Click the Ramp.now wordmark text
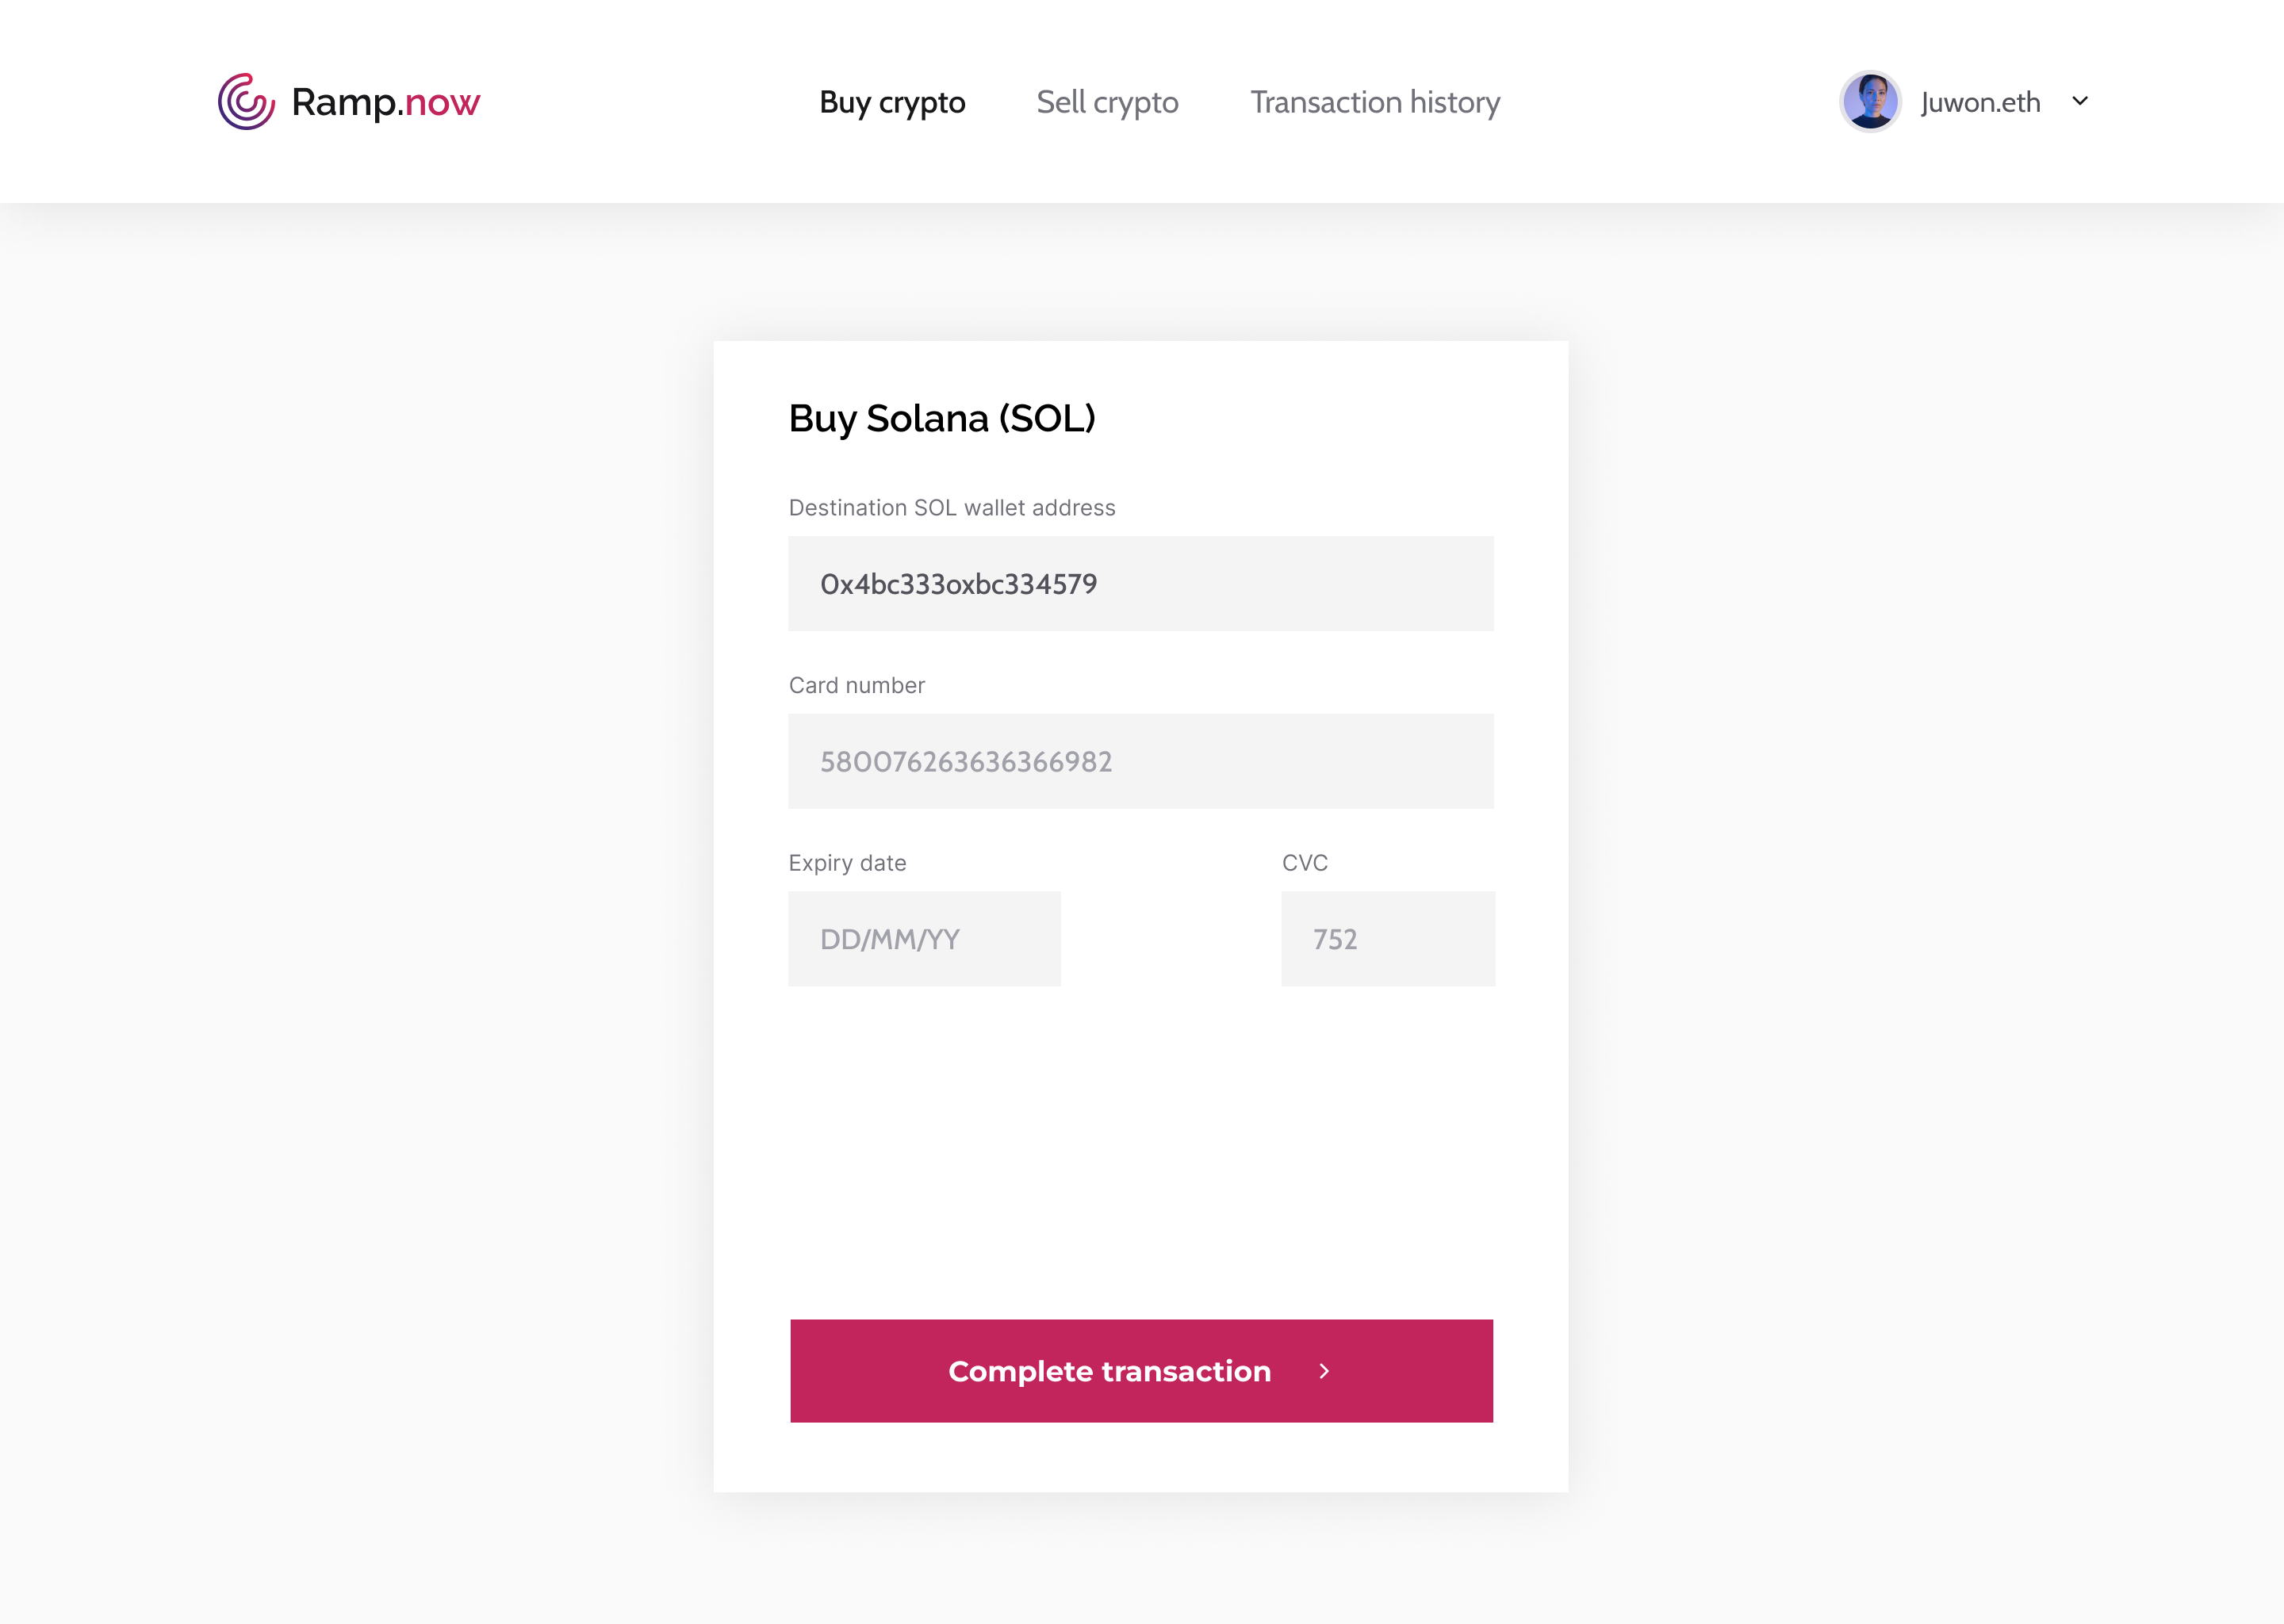Viewport: 2284px width, 1624px height. pyautogui.click(x=385, y=102)
